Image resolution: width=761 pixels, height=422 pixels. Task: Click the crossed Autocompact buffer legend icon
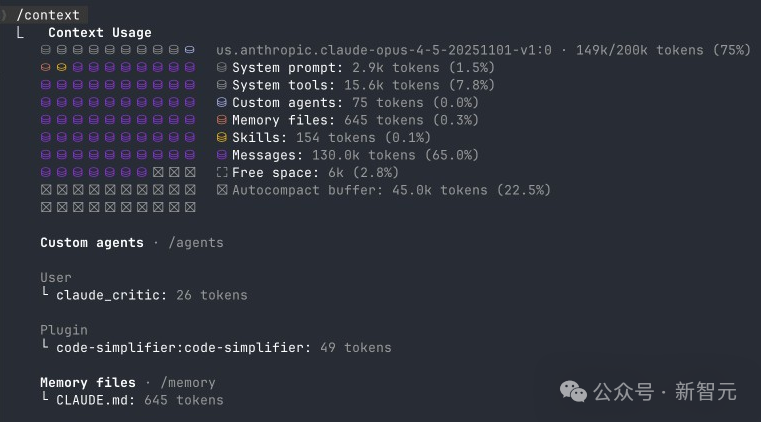[222, 190]
